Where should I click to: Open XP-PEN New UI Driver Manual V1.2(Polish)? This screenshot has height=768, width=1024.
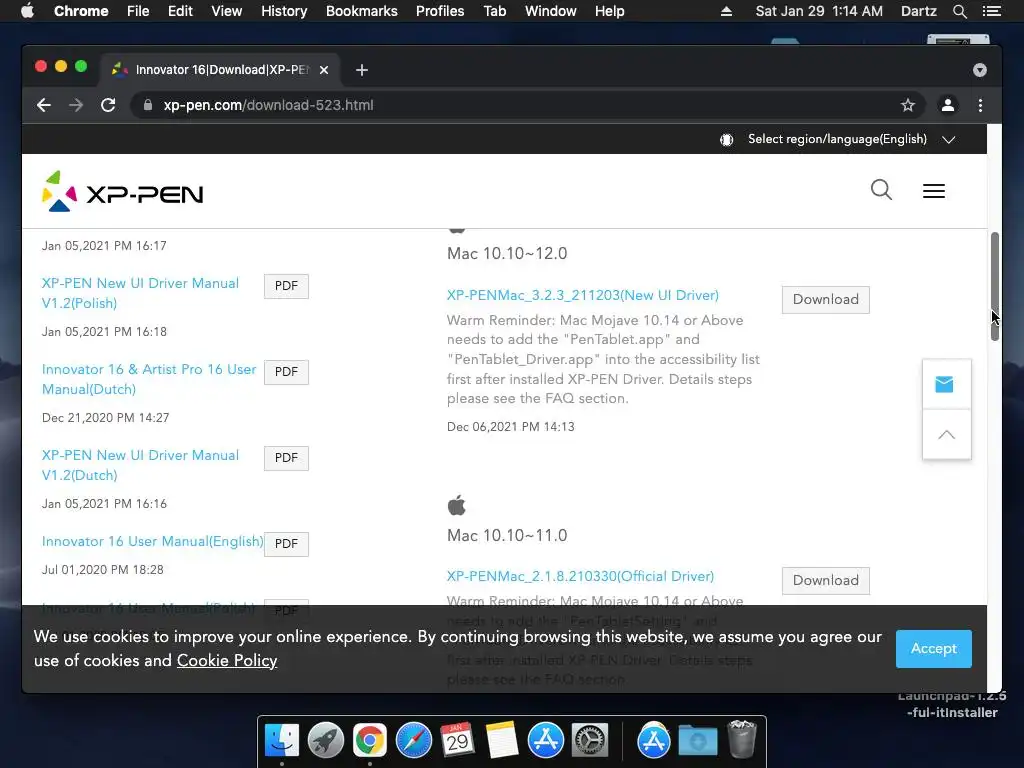(x=140, y=293)
